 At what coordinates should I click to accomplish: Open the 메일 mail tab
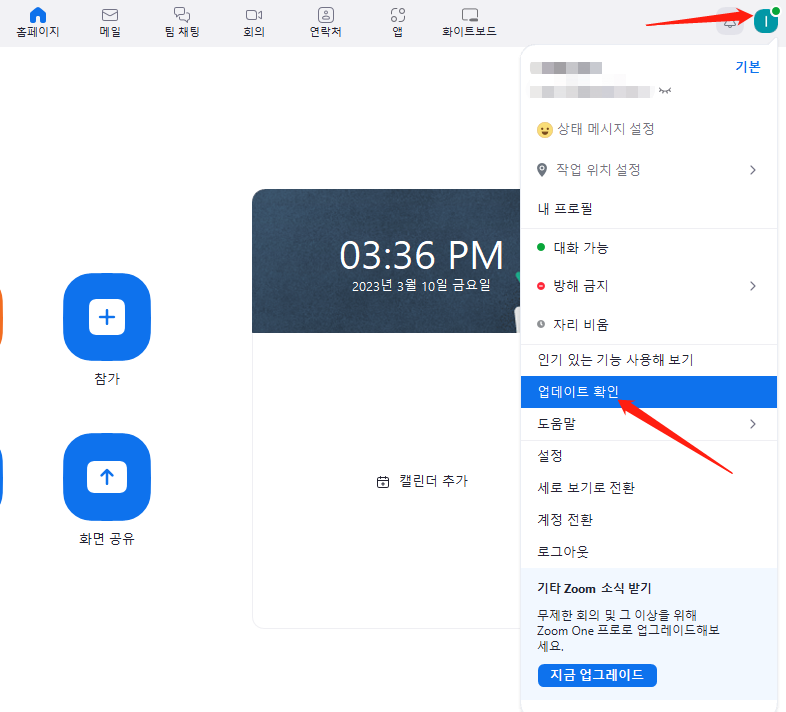click(x=110, y=23)
